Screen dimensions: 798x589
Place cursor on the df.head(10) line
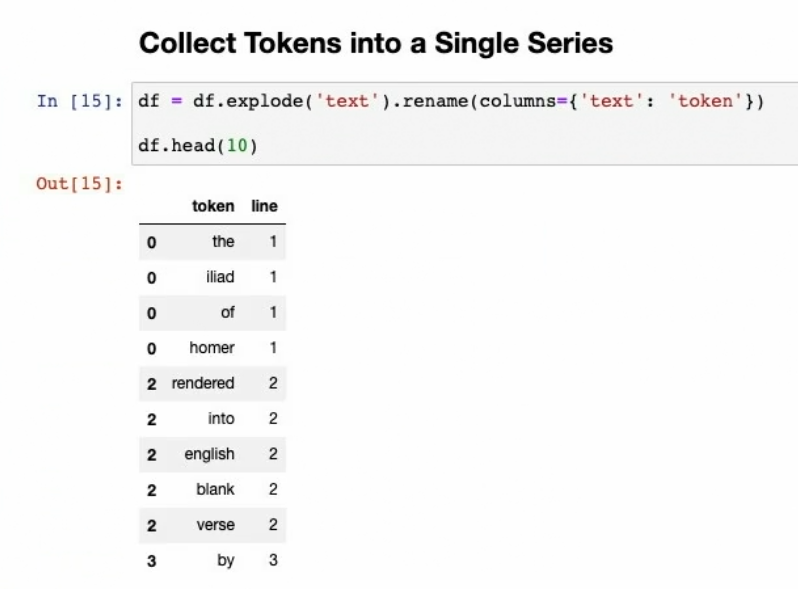(x=198, y=146)
